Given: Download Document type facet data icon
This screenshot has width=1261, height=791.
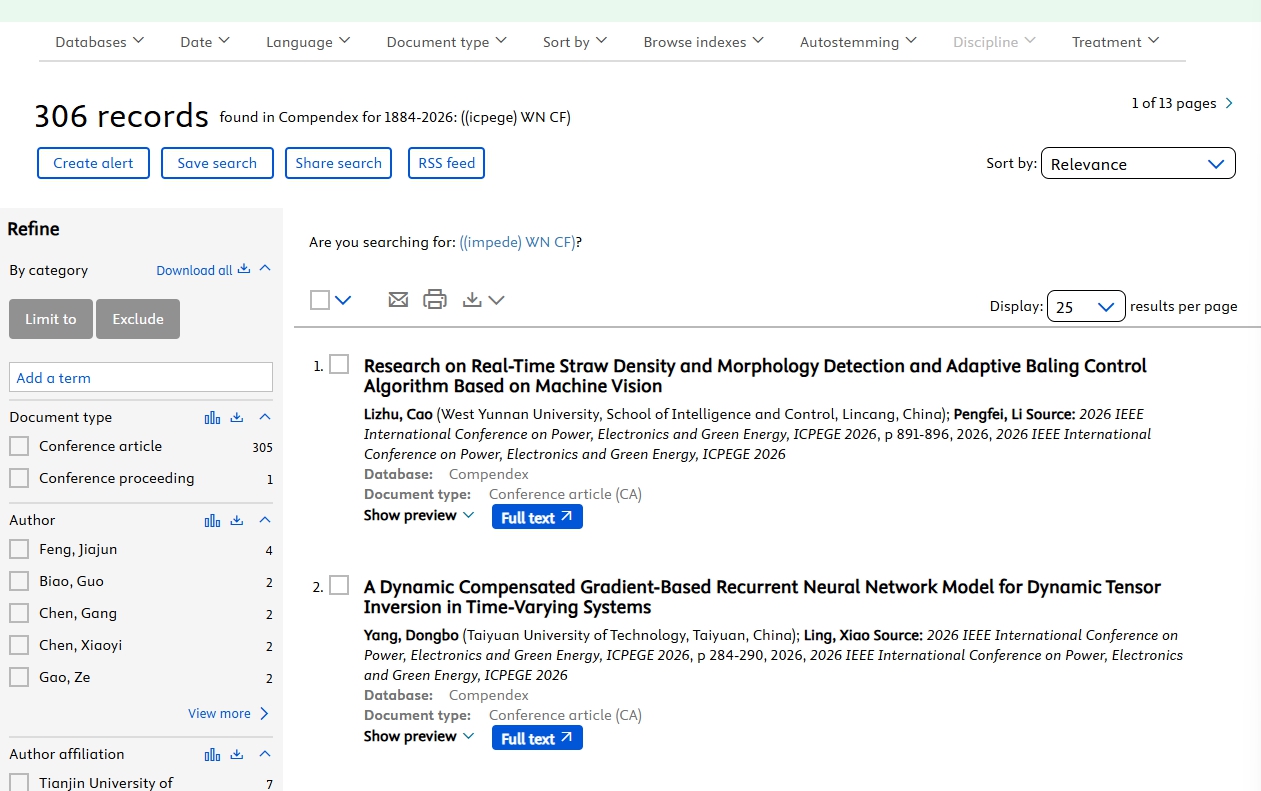Looking at the screenshot, I should (x=237, y=417).
